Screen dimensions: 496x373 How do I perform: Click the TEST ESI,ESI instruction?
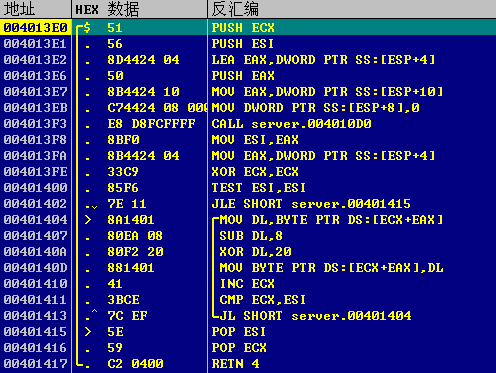259,188
